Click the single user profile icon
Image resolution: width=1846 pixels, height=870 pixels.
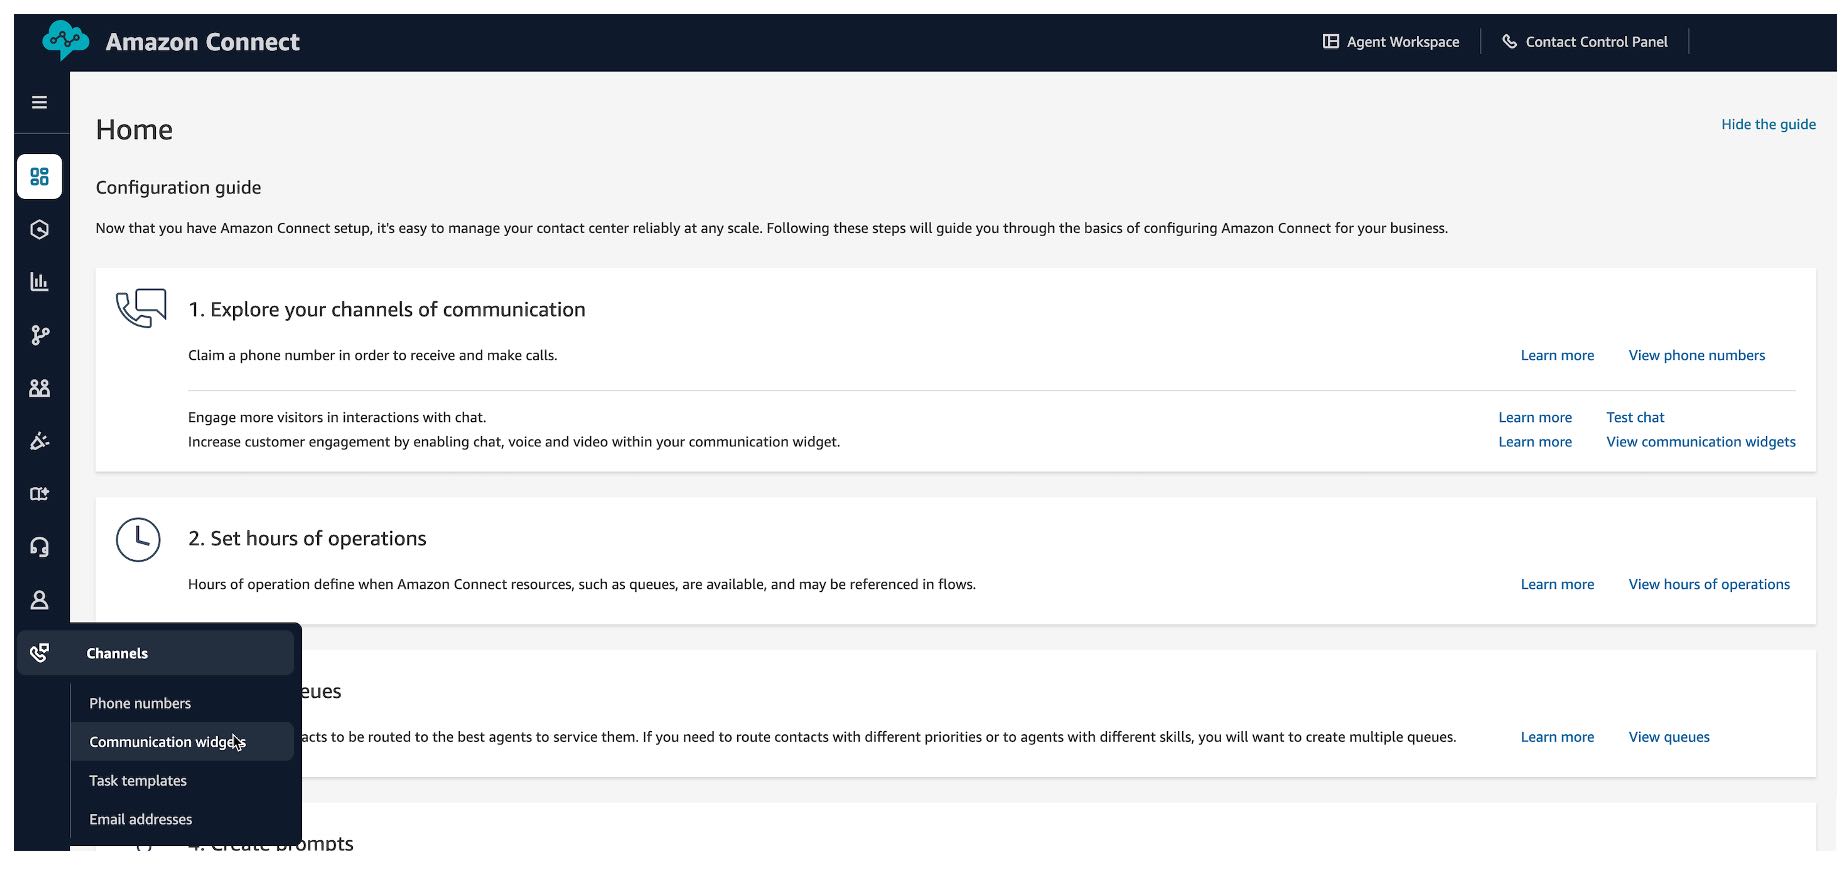(40, 600)
